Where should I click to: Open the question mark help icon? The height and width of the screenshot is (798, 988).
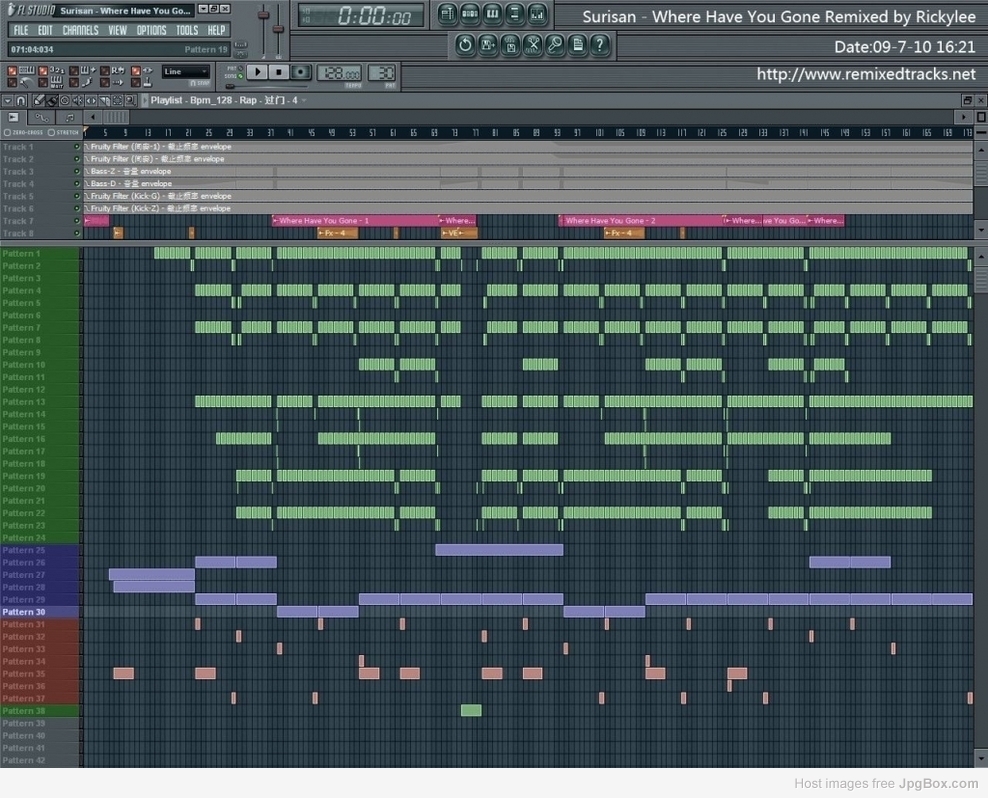point(600,45)
